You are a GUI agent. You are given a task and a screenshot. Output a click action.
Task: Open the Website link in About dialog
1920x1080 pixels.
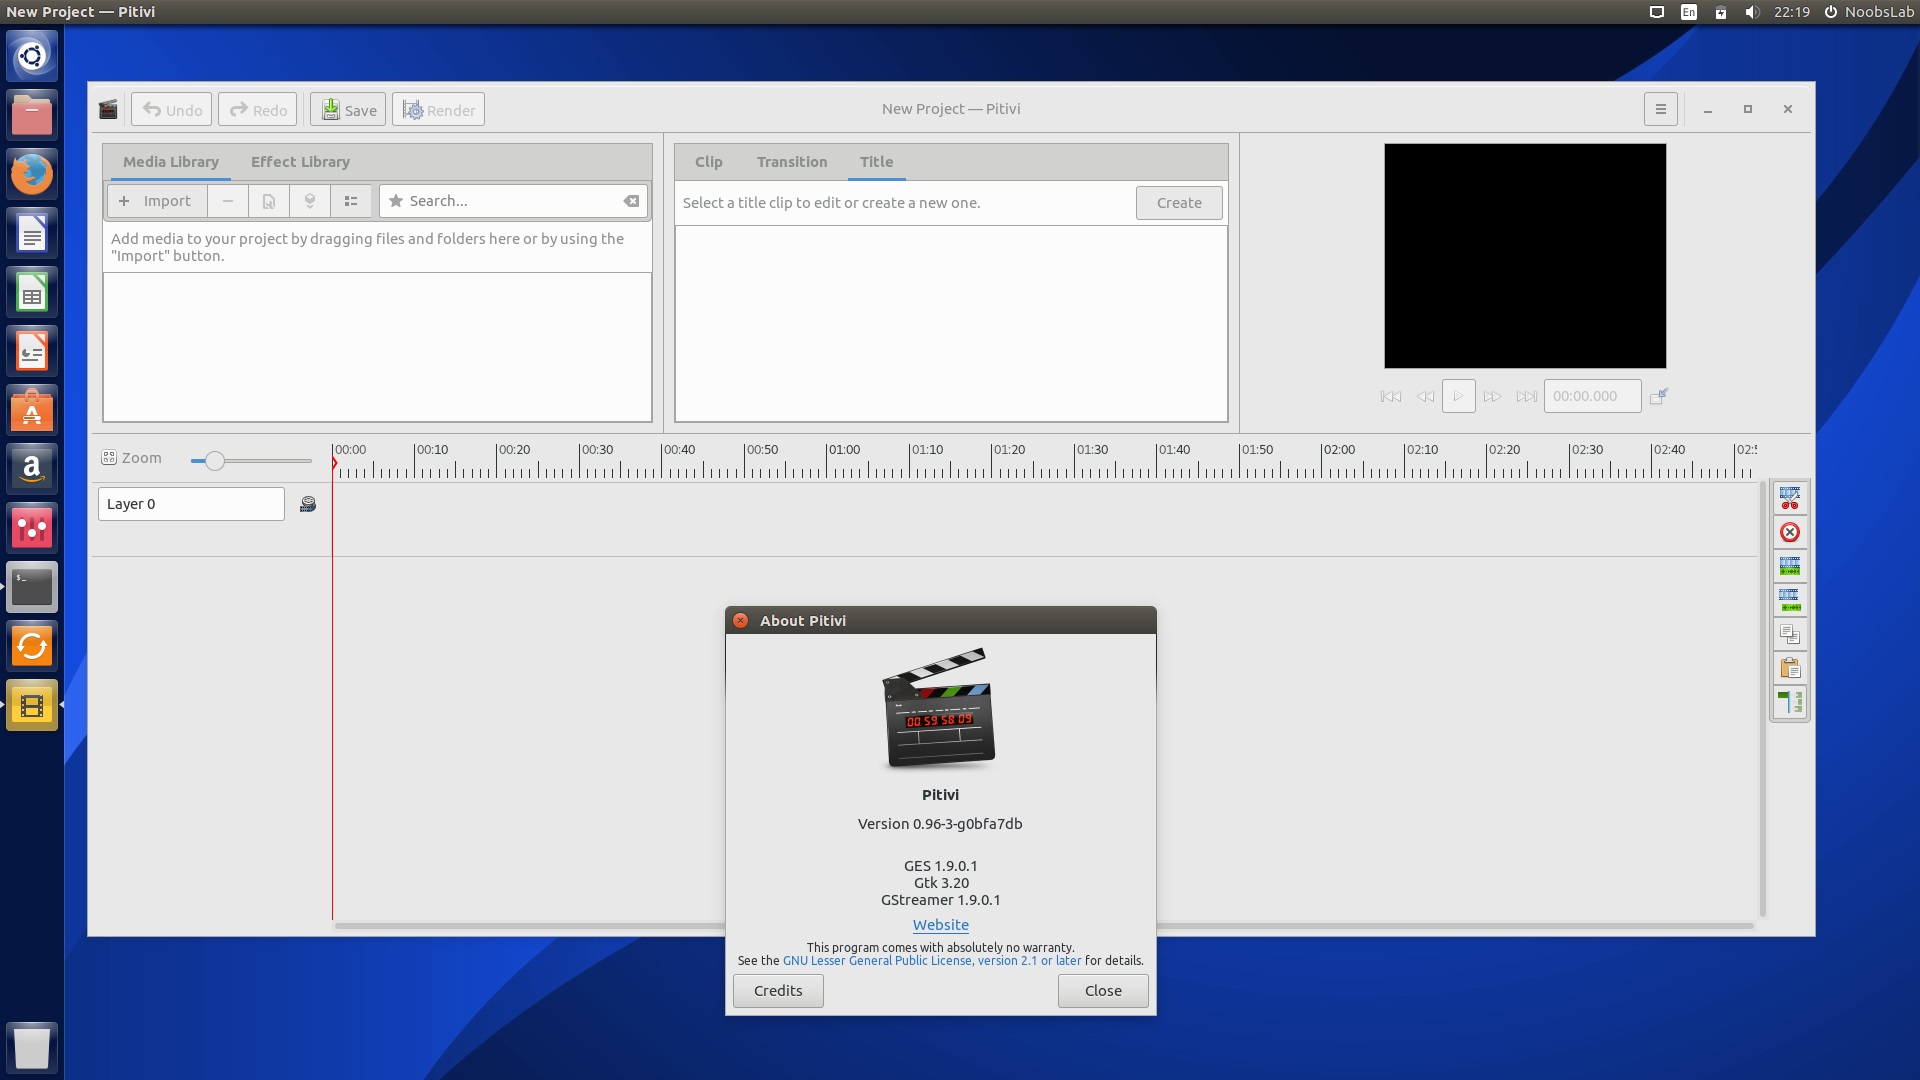click(x=940, y=925)
